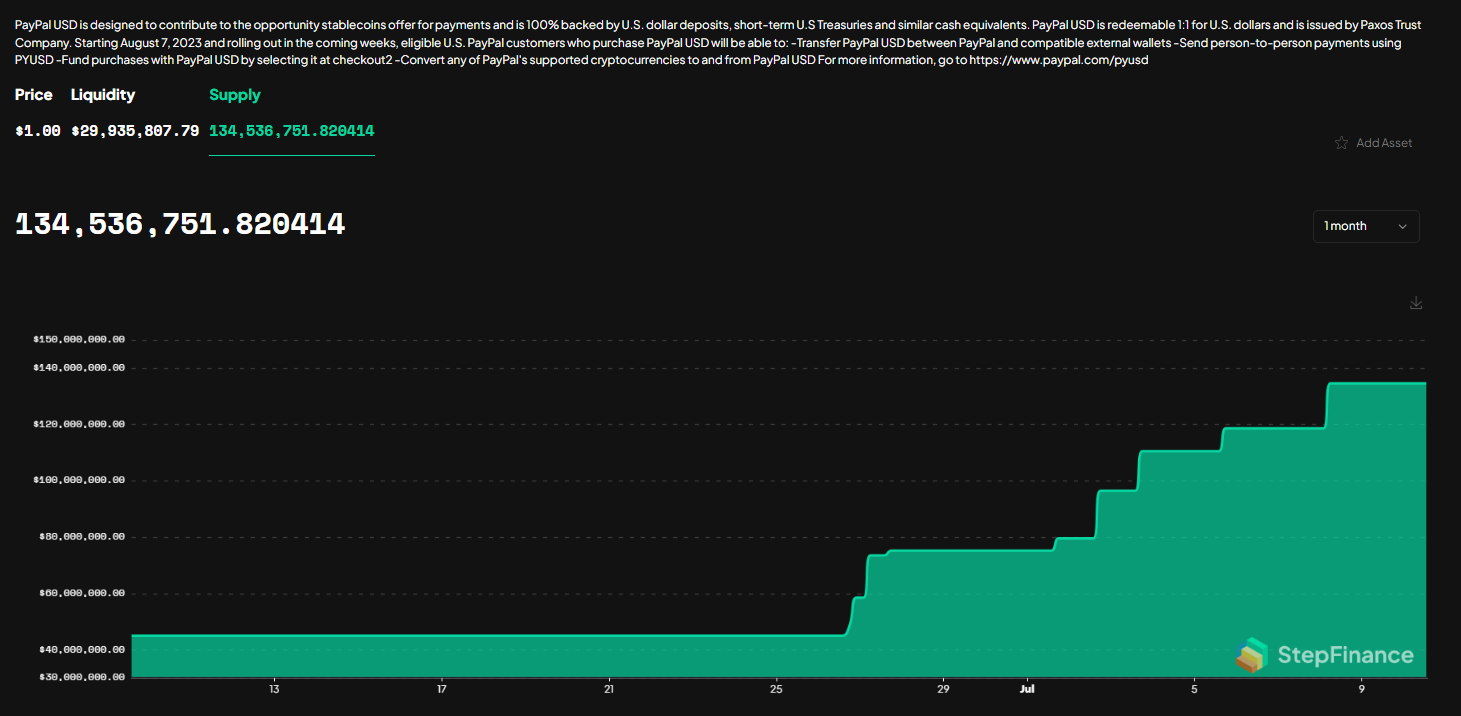
Task: Toggle the Liquidity metric on
Action: (102, 94)
